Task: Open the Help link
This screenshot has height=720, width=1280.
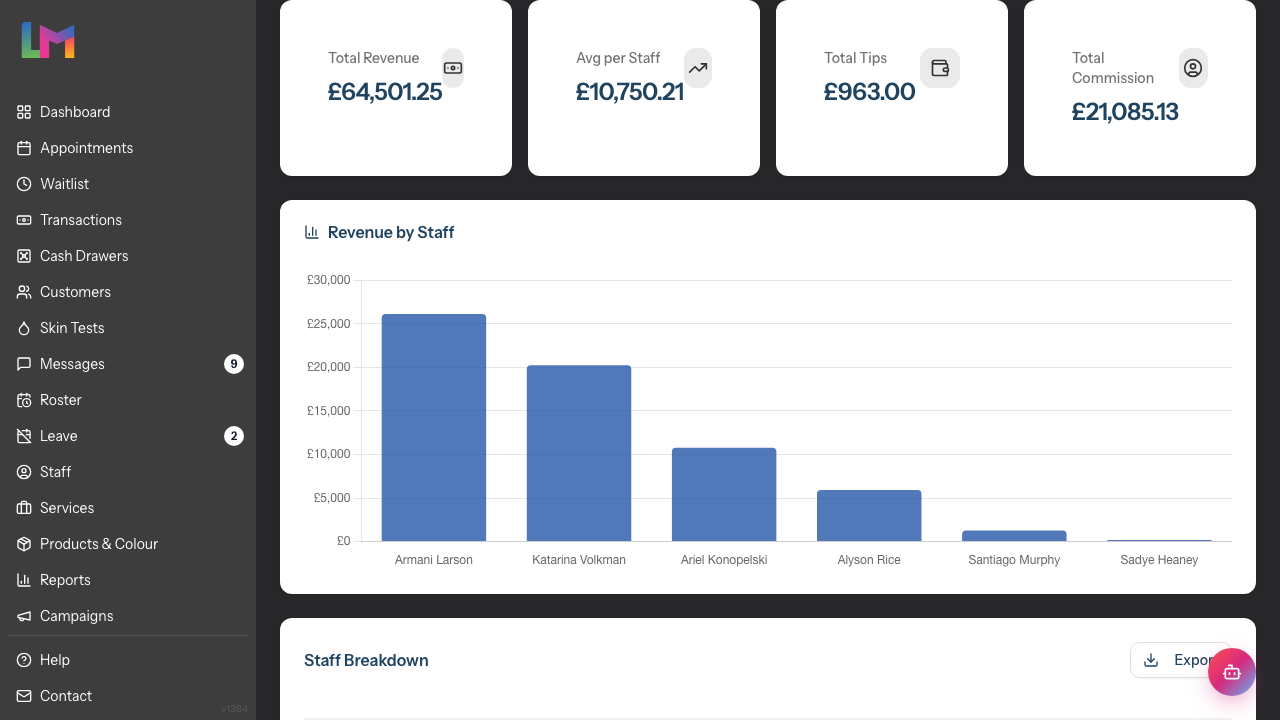Action: coord(128,660)
